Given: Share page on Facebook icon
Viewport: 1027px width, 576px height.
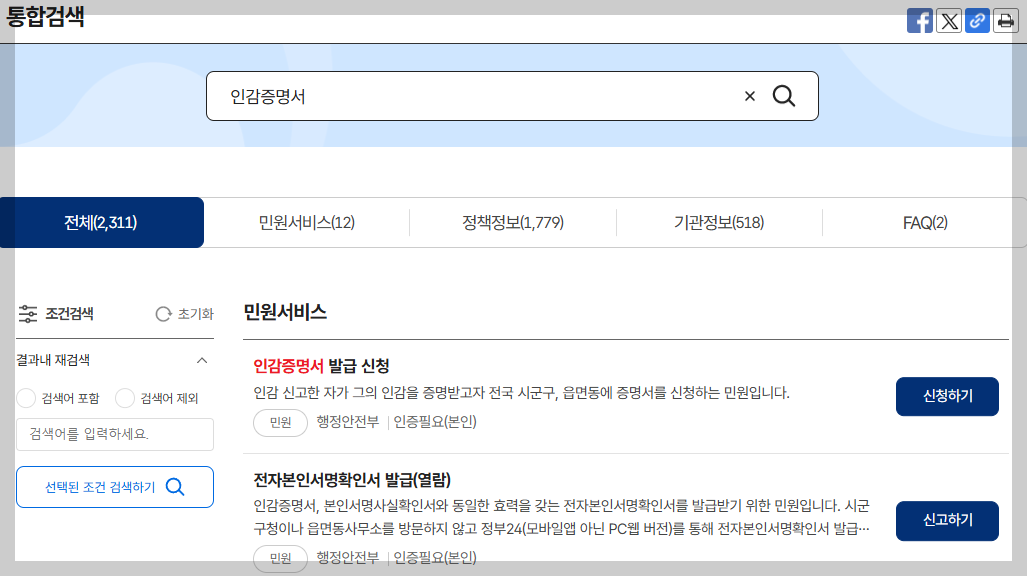Looking at the screenshot, I should [x=920, y=21].
